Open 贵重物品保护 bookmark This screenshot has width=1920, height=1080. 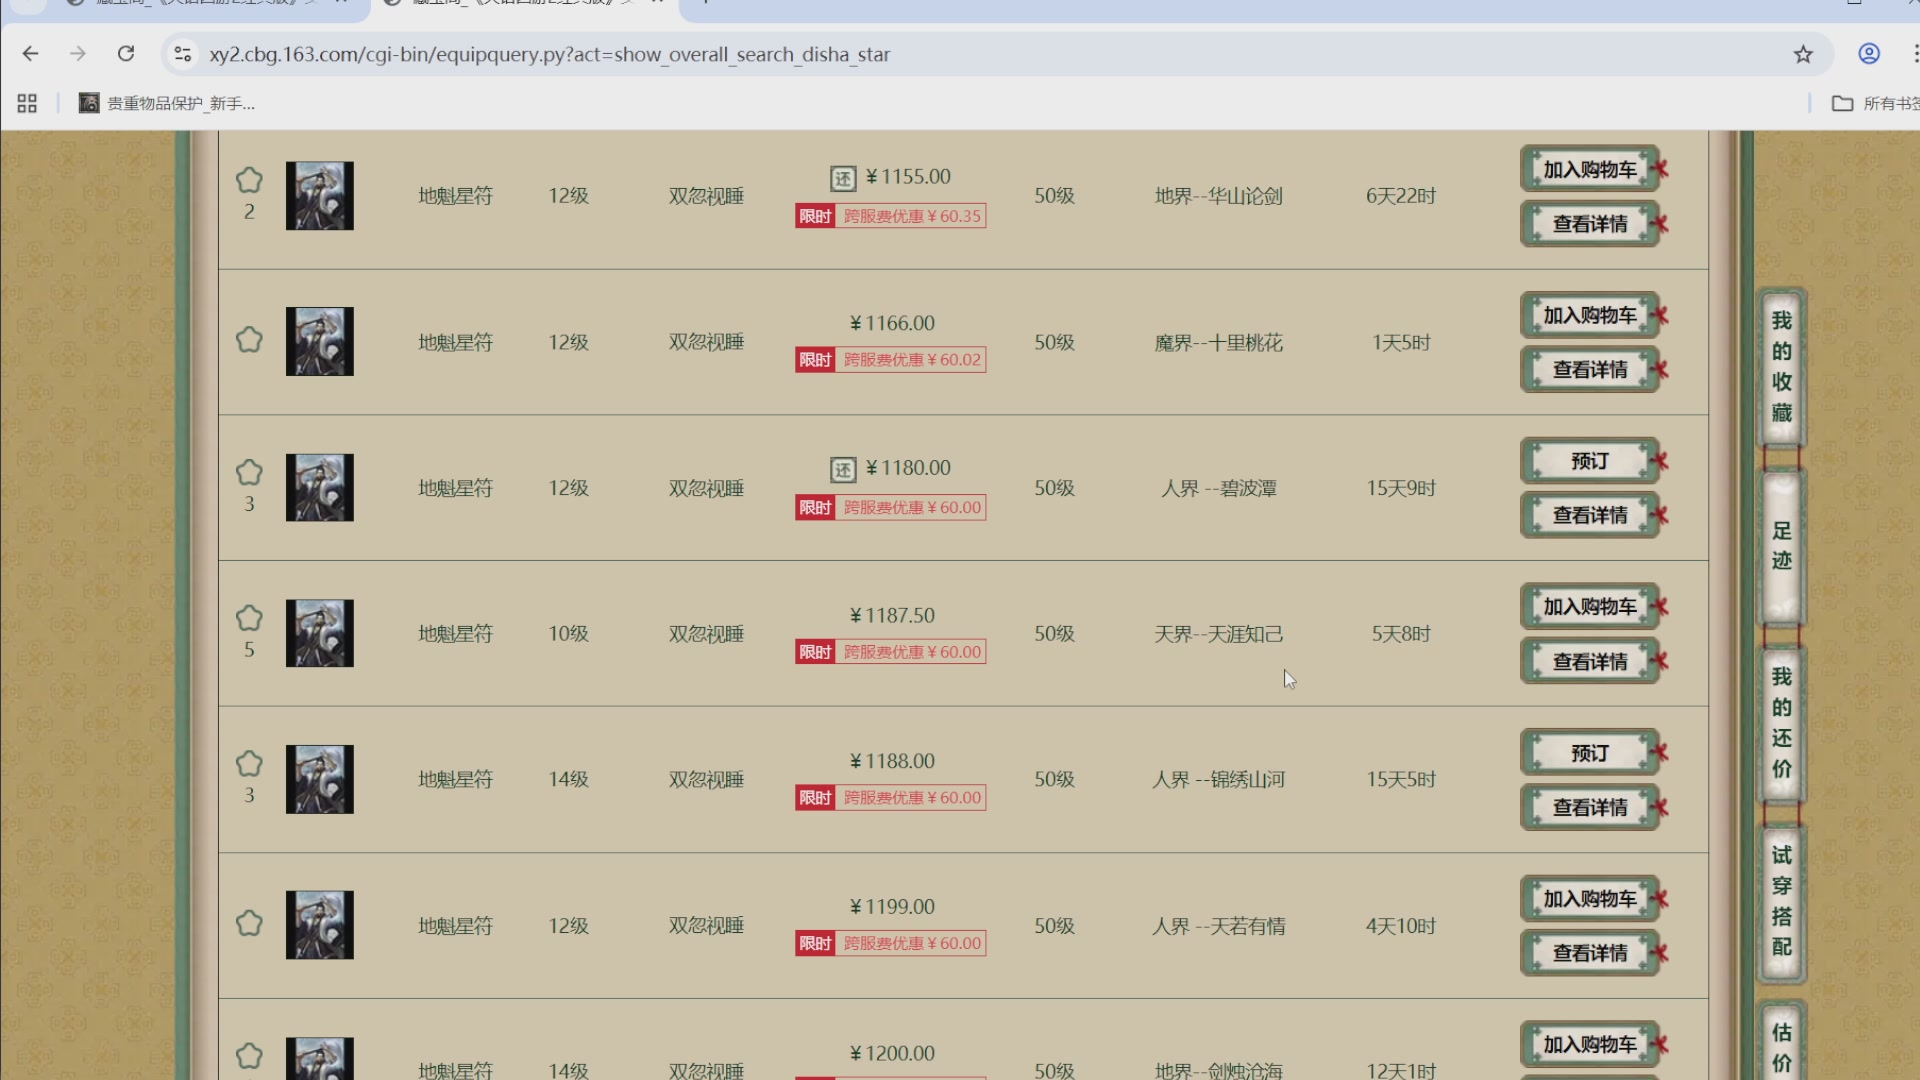(168, 103)
